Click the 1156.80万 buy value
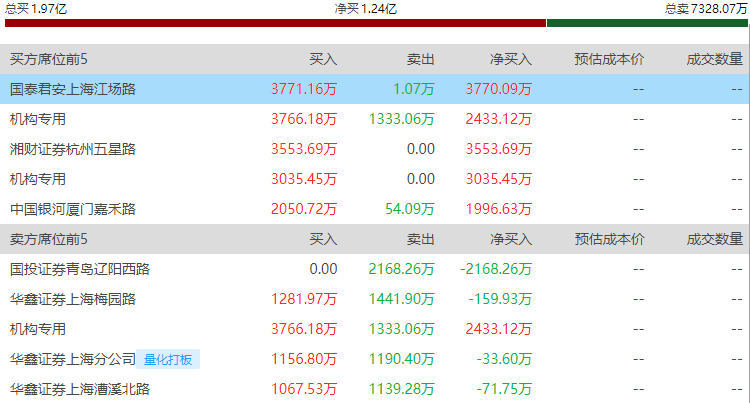This screenshot has width=750, height=403. [304, 359]
